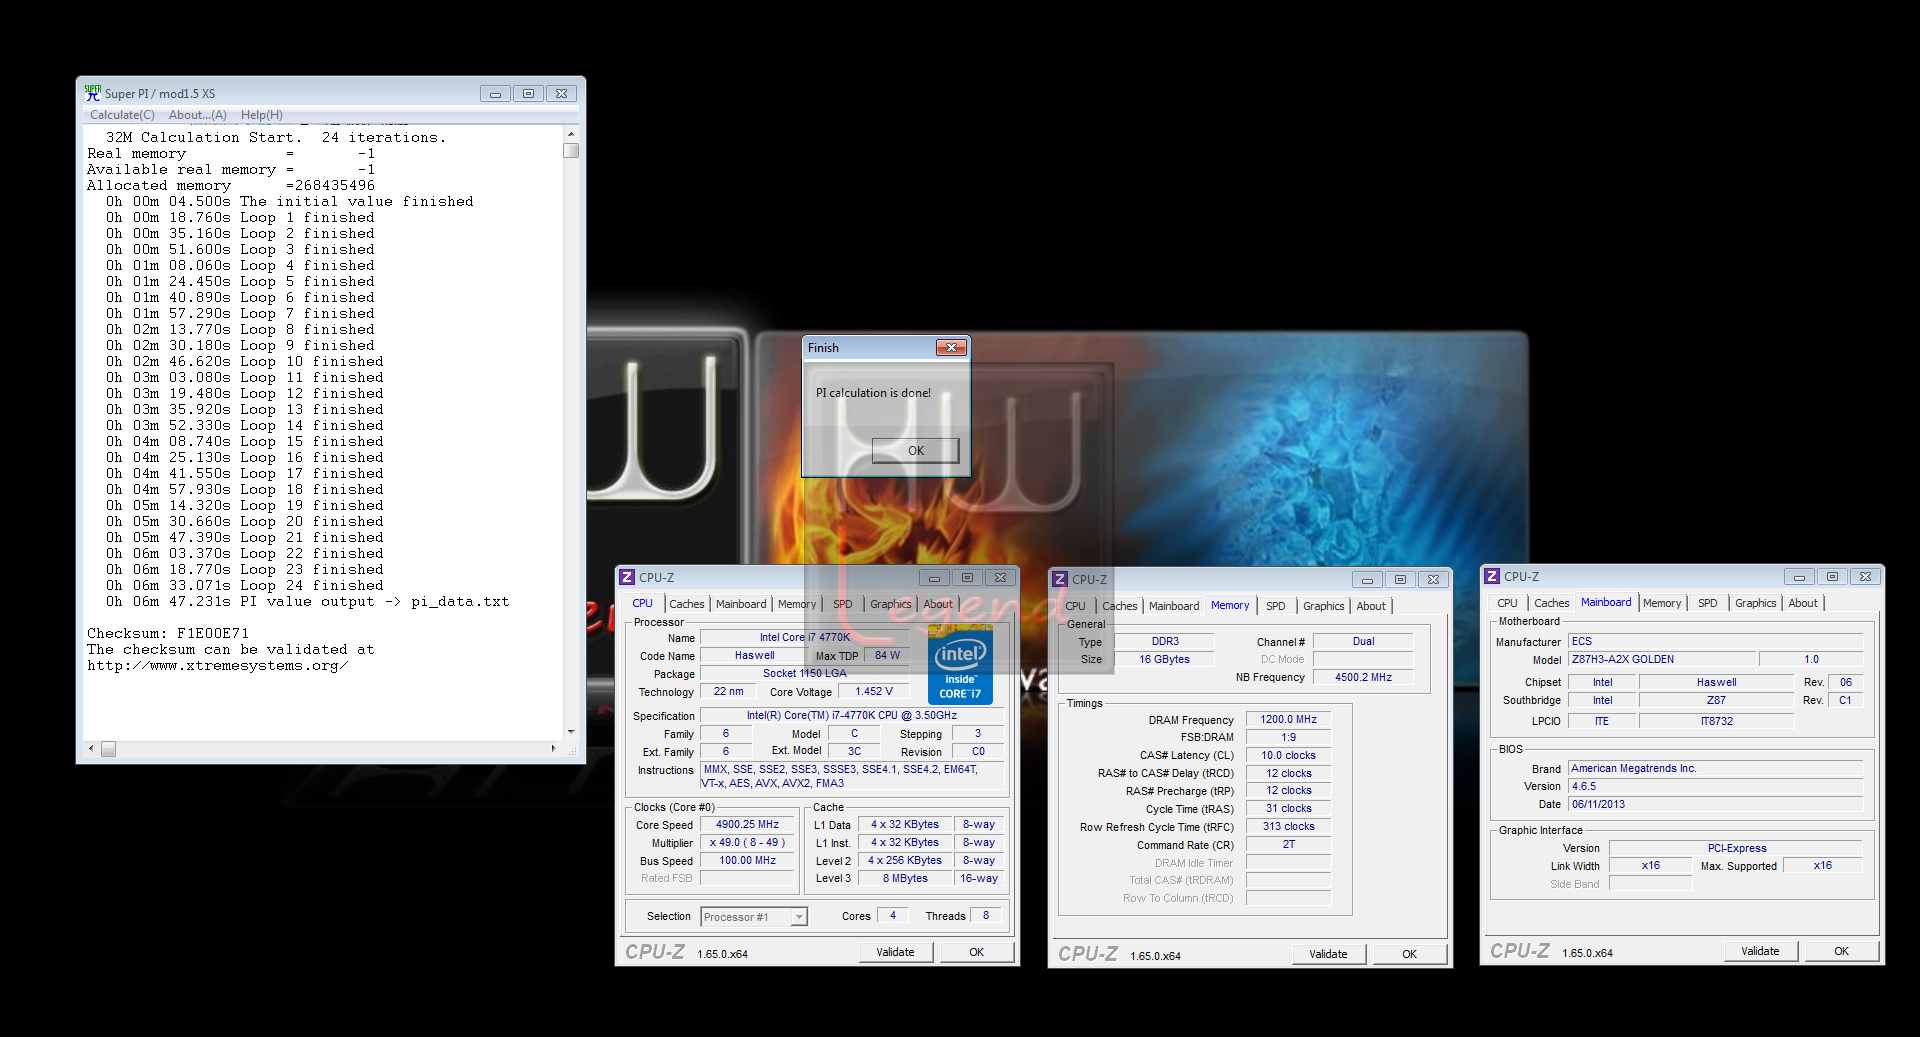Select CPU tab in the CPU-Z Memory window
This screenshot has width=1920, height=1037.
pyautogui.click(x=1075, y=606)
